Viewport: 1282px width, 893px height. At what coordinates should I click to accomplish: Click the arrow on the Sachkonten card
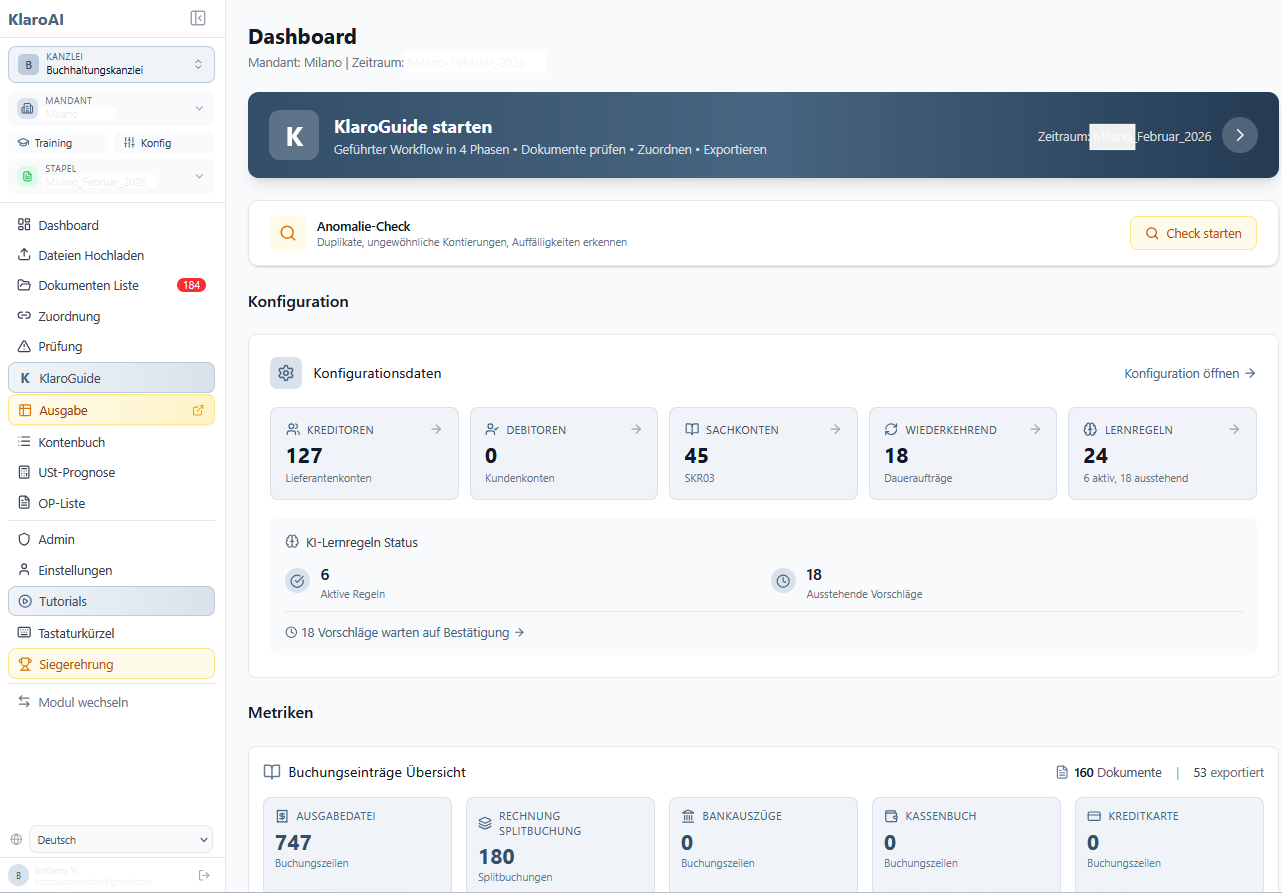[835, 429]
